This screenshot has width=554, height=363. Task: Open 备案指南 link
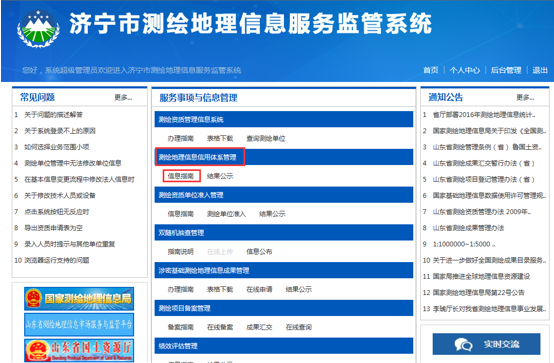(x=181, y=327)
